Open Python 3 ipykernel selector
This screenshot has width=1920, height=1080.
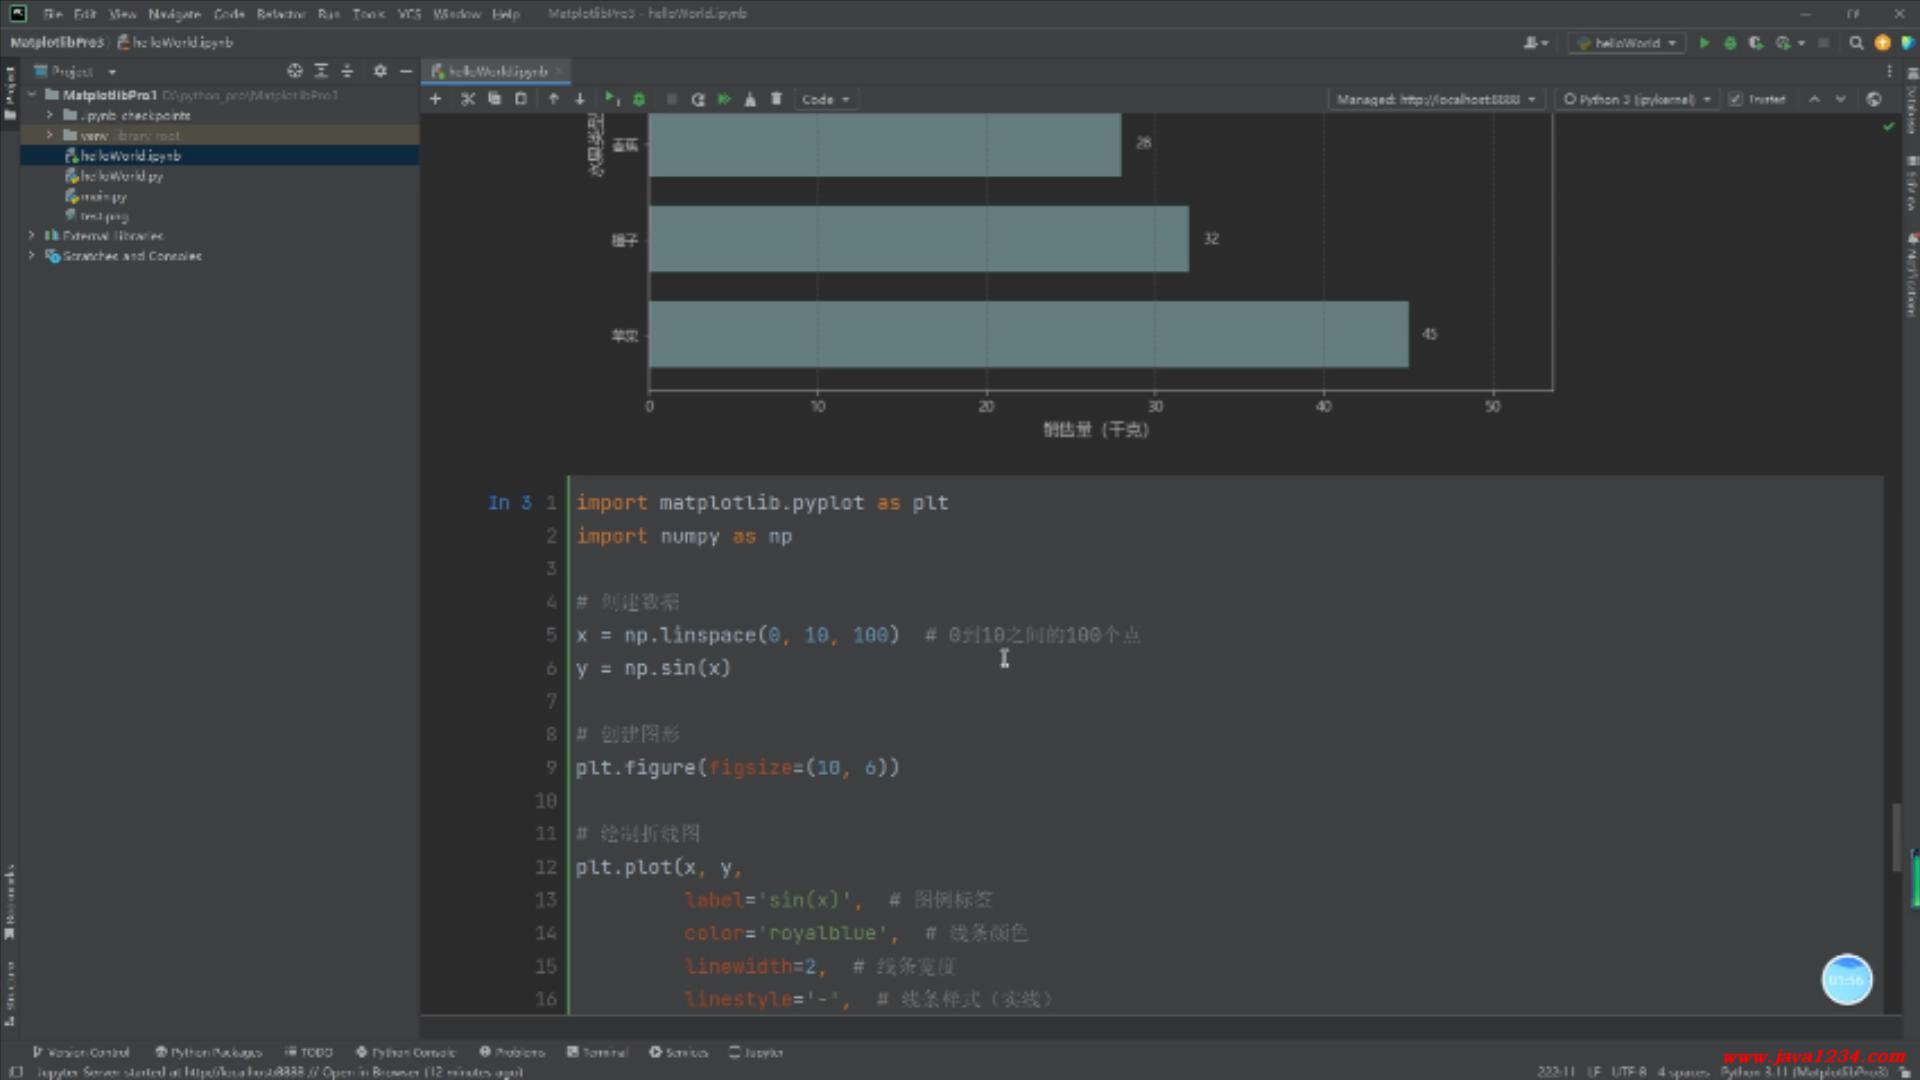pyautogui.click(x=1637, y=99)
